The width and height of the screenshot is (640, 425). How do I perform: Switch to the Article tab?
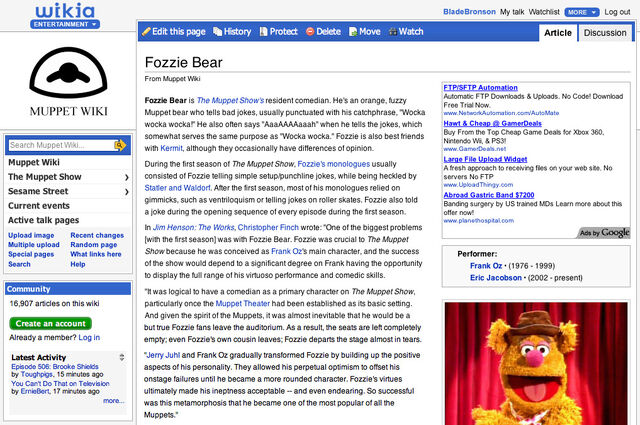point(558,33)
